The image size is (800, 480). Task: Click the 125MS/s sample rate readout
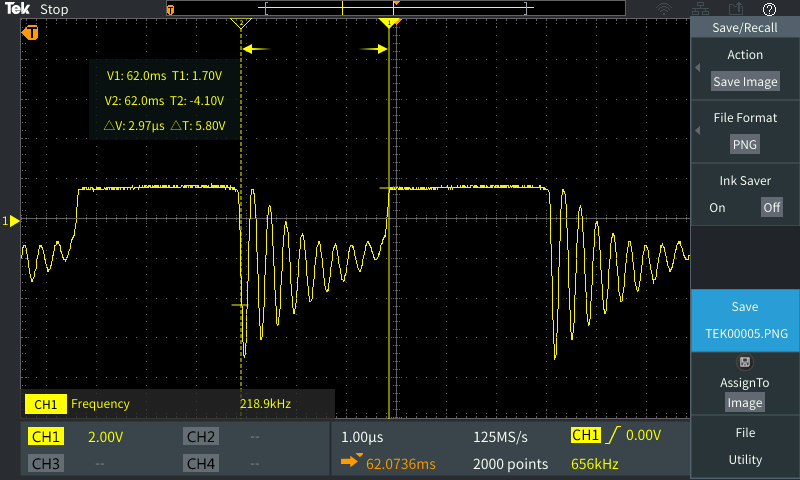coord(500,437)
